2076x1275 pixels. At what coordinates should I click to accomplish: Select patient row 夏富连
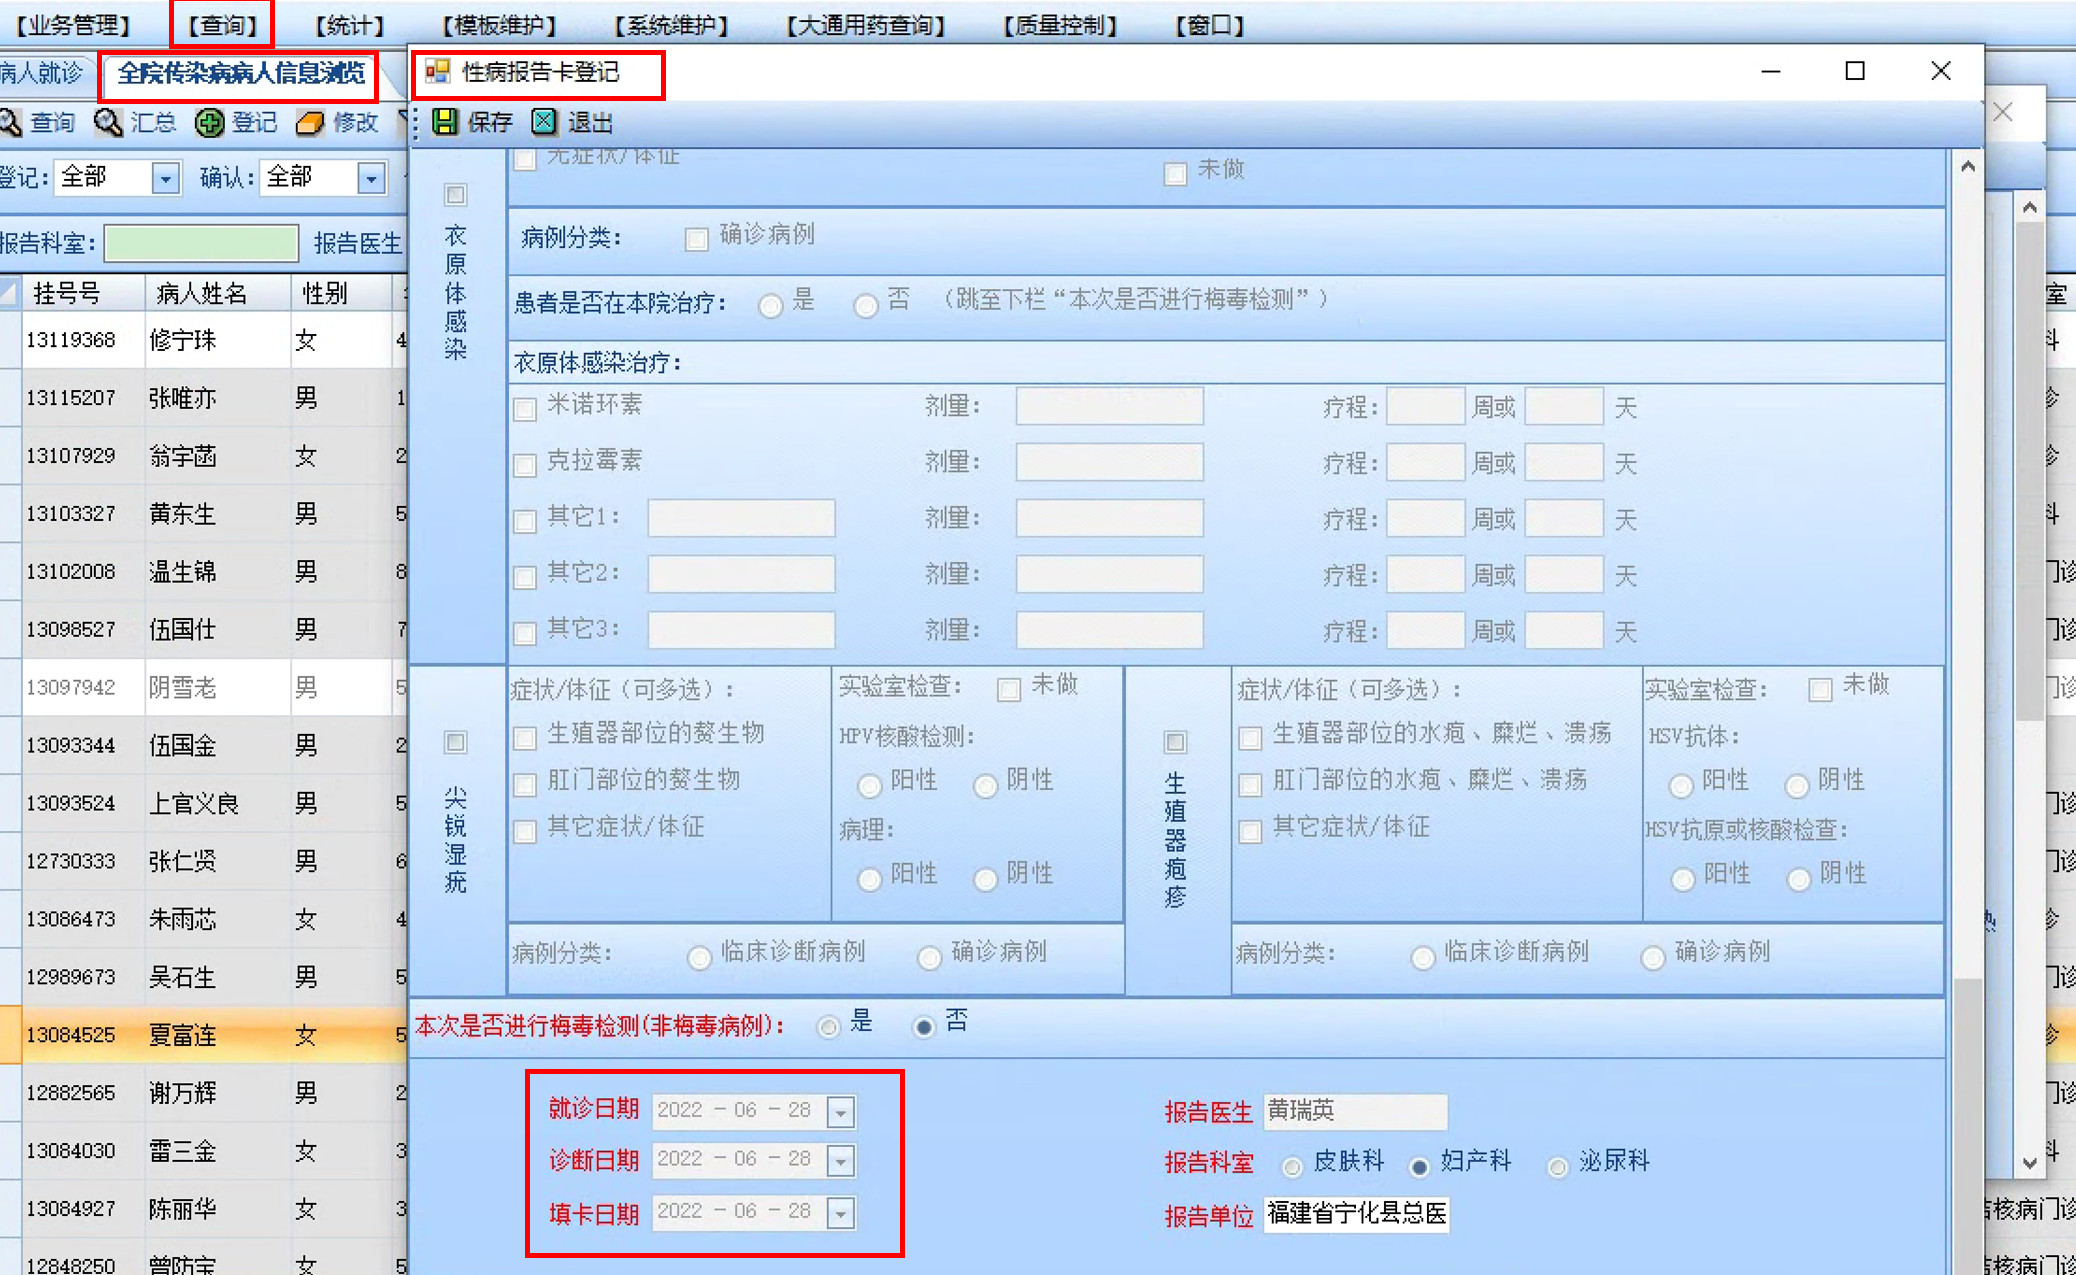pyautogui.click(x=182, y=1035)
